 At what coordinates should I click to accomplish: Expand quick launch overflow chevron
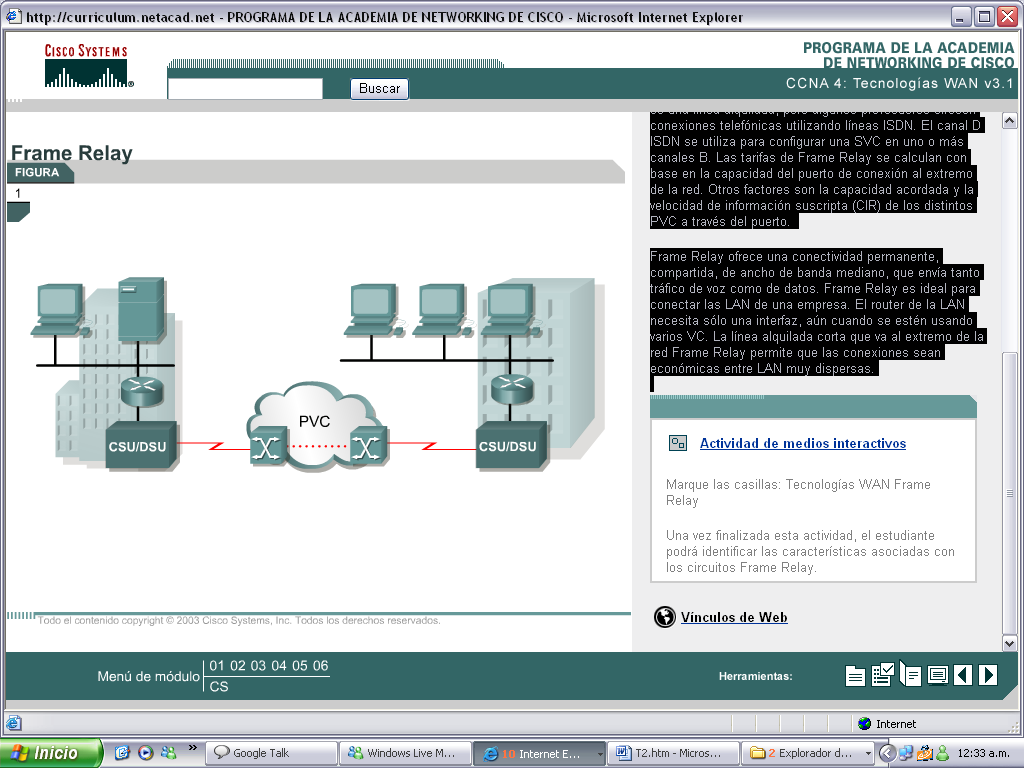192,748
